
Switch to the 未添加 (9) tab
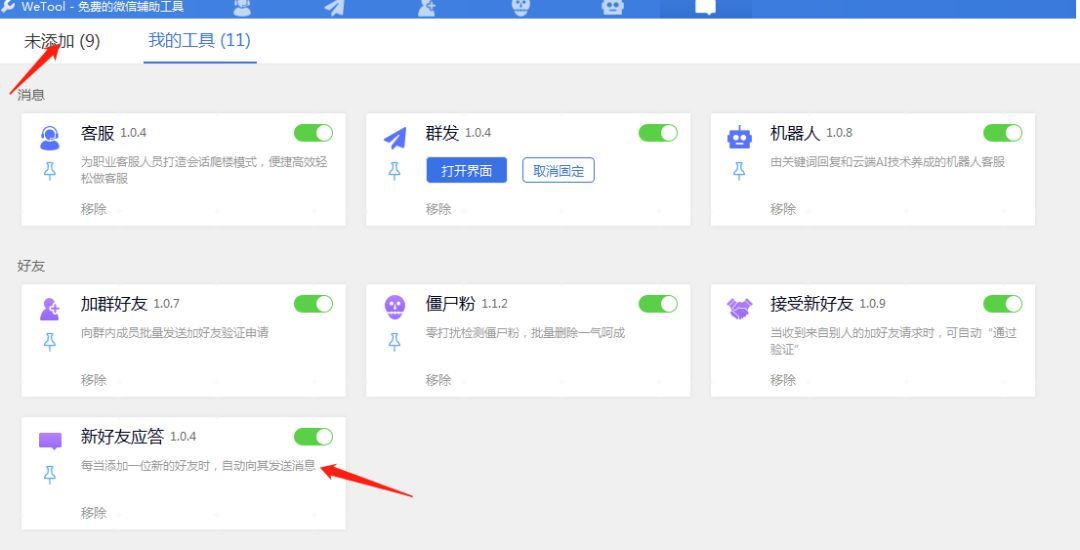click(x=62, y=41)
